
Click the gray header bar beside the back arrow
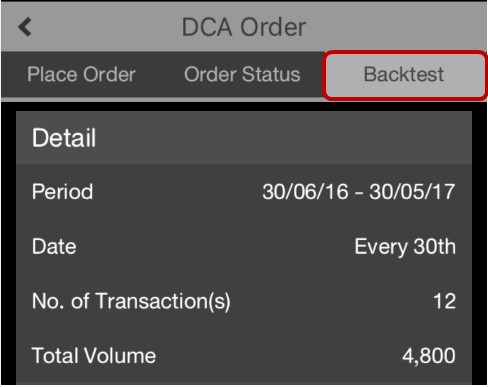click(x=100, y=27)
